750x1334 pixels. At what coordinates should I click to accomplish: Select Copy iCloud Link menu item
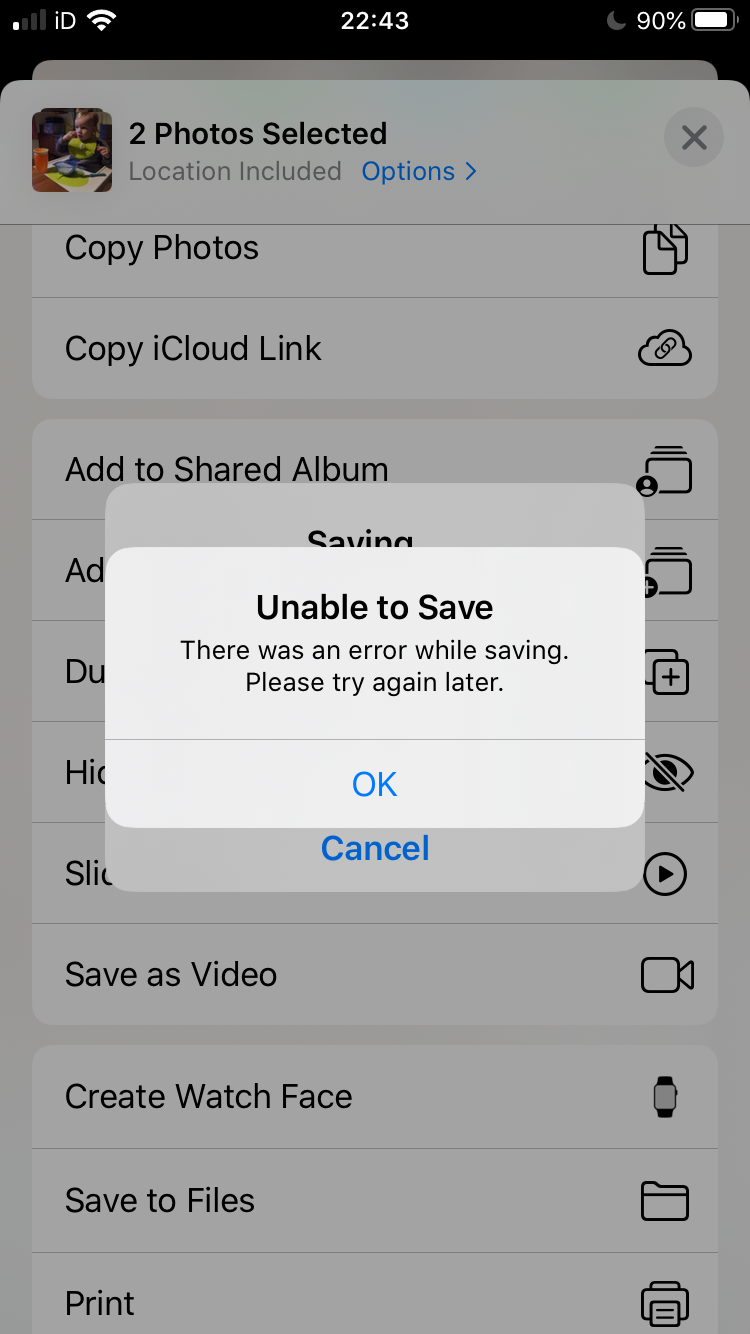[375, 349]
